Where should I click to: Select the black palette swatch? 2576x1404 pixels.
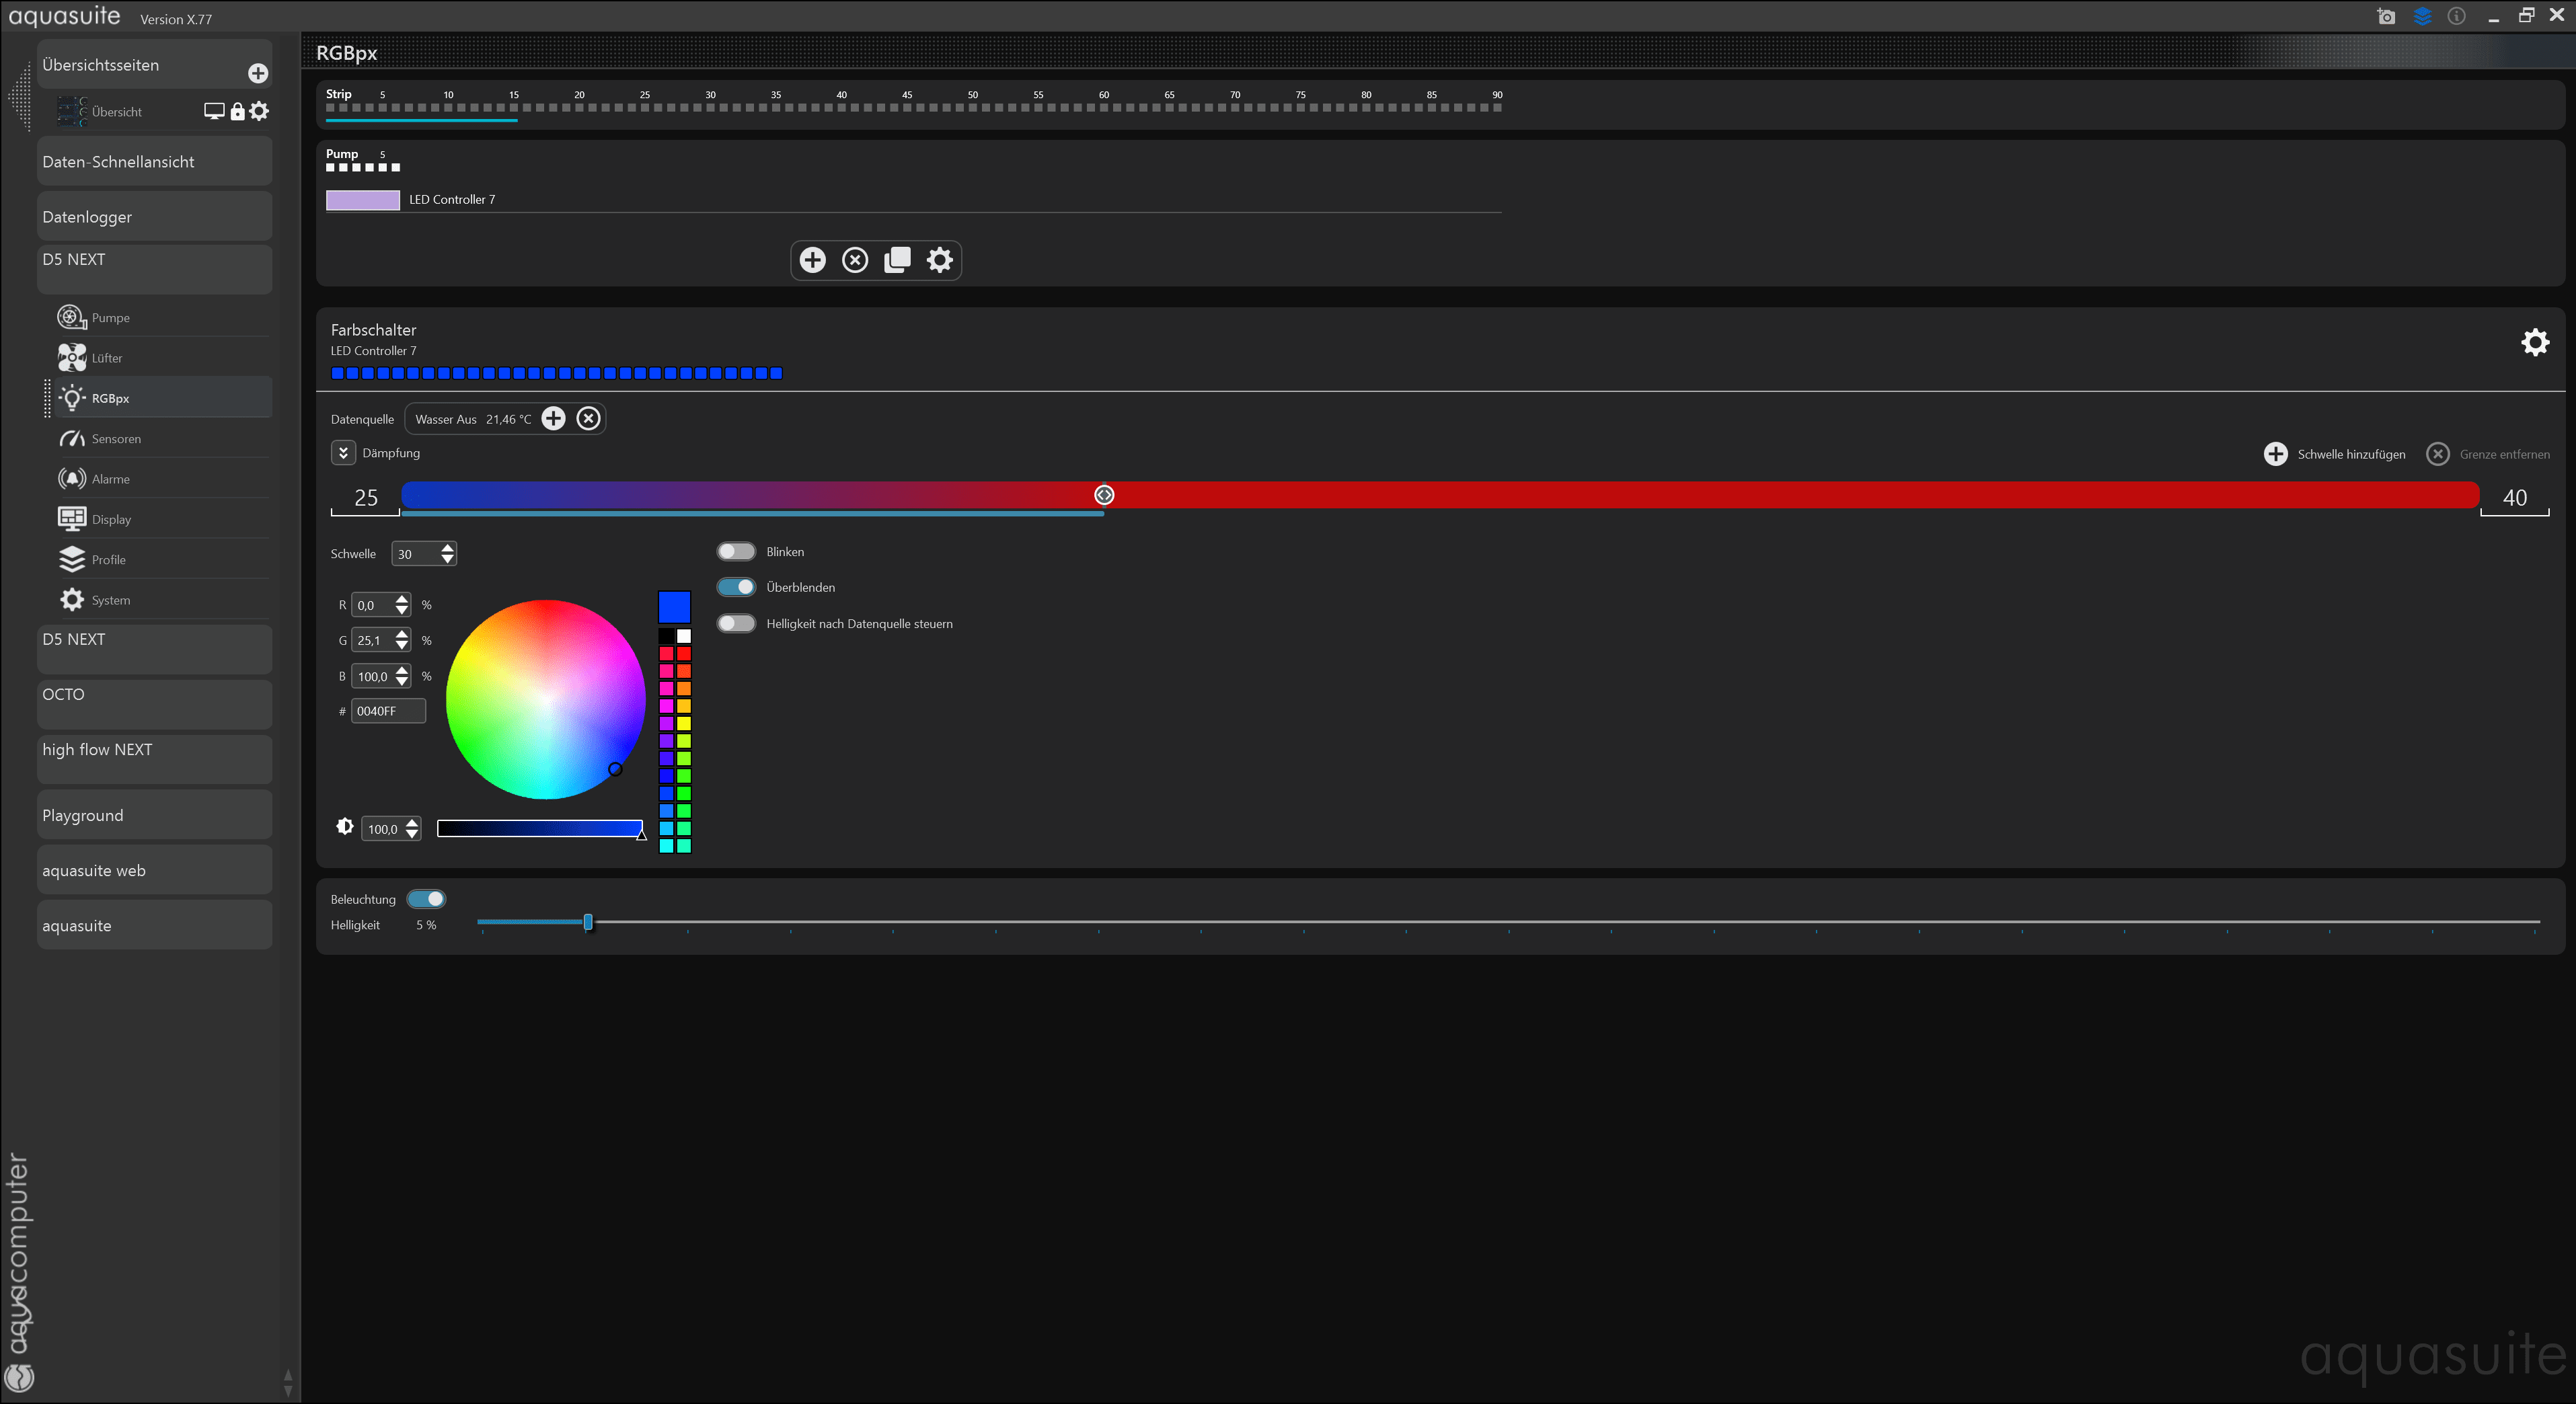pyautogui.click(x=667, y=636)
